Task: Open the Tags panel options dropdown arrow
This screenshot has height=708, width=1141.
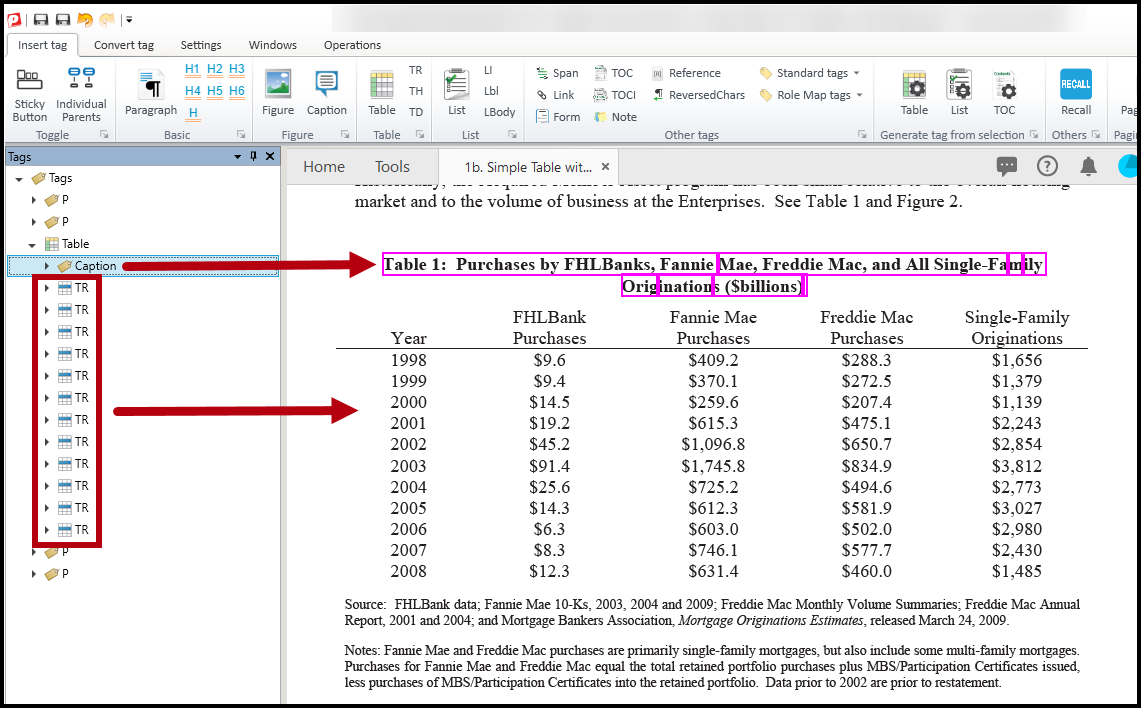Action: tap(237, 156)
